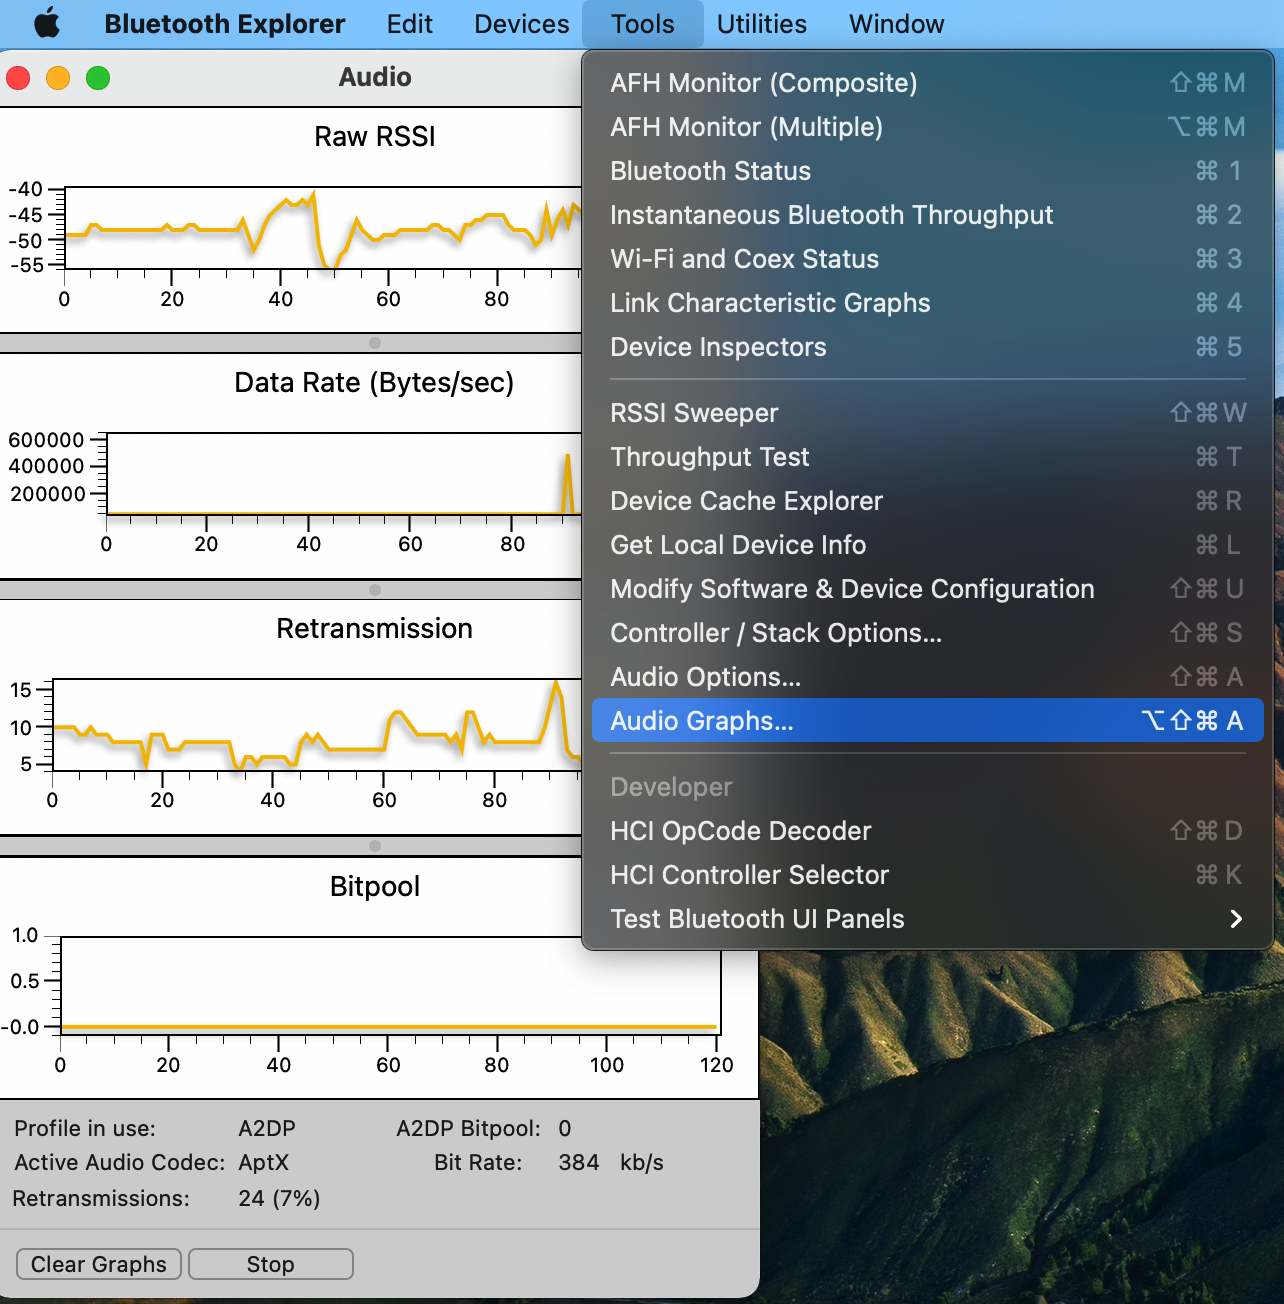Click Test Bluetooth UI Panels label
1284x1304 pixels.
tap(757, 919)
